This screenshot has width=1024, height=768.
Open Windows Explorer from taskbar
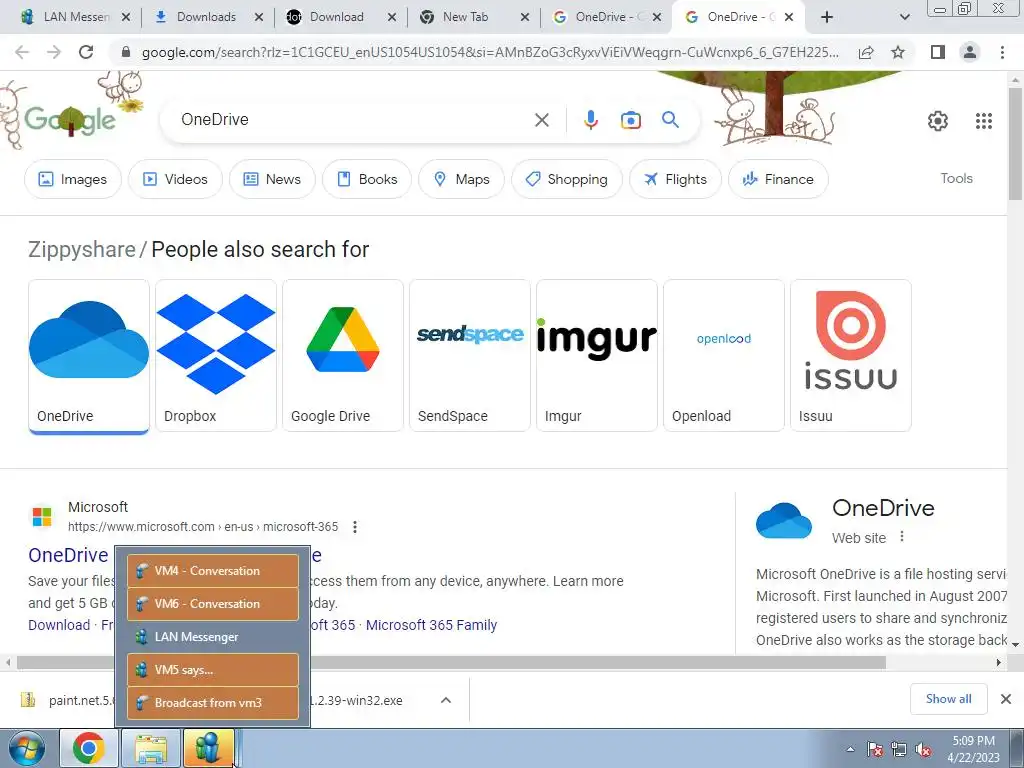pos(151,748)
